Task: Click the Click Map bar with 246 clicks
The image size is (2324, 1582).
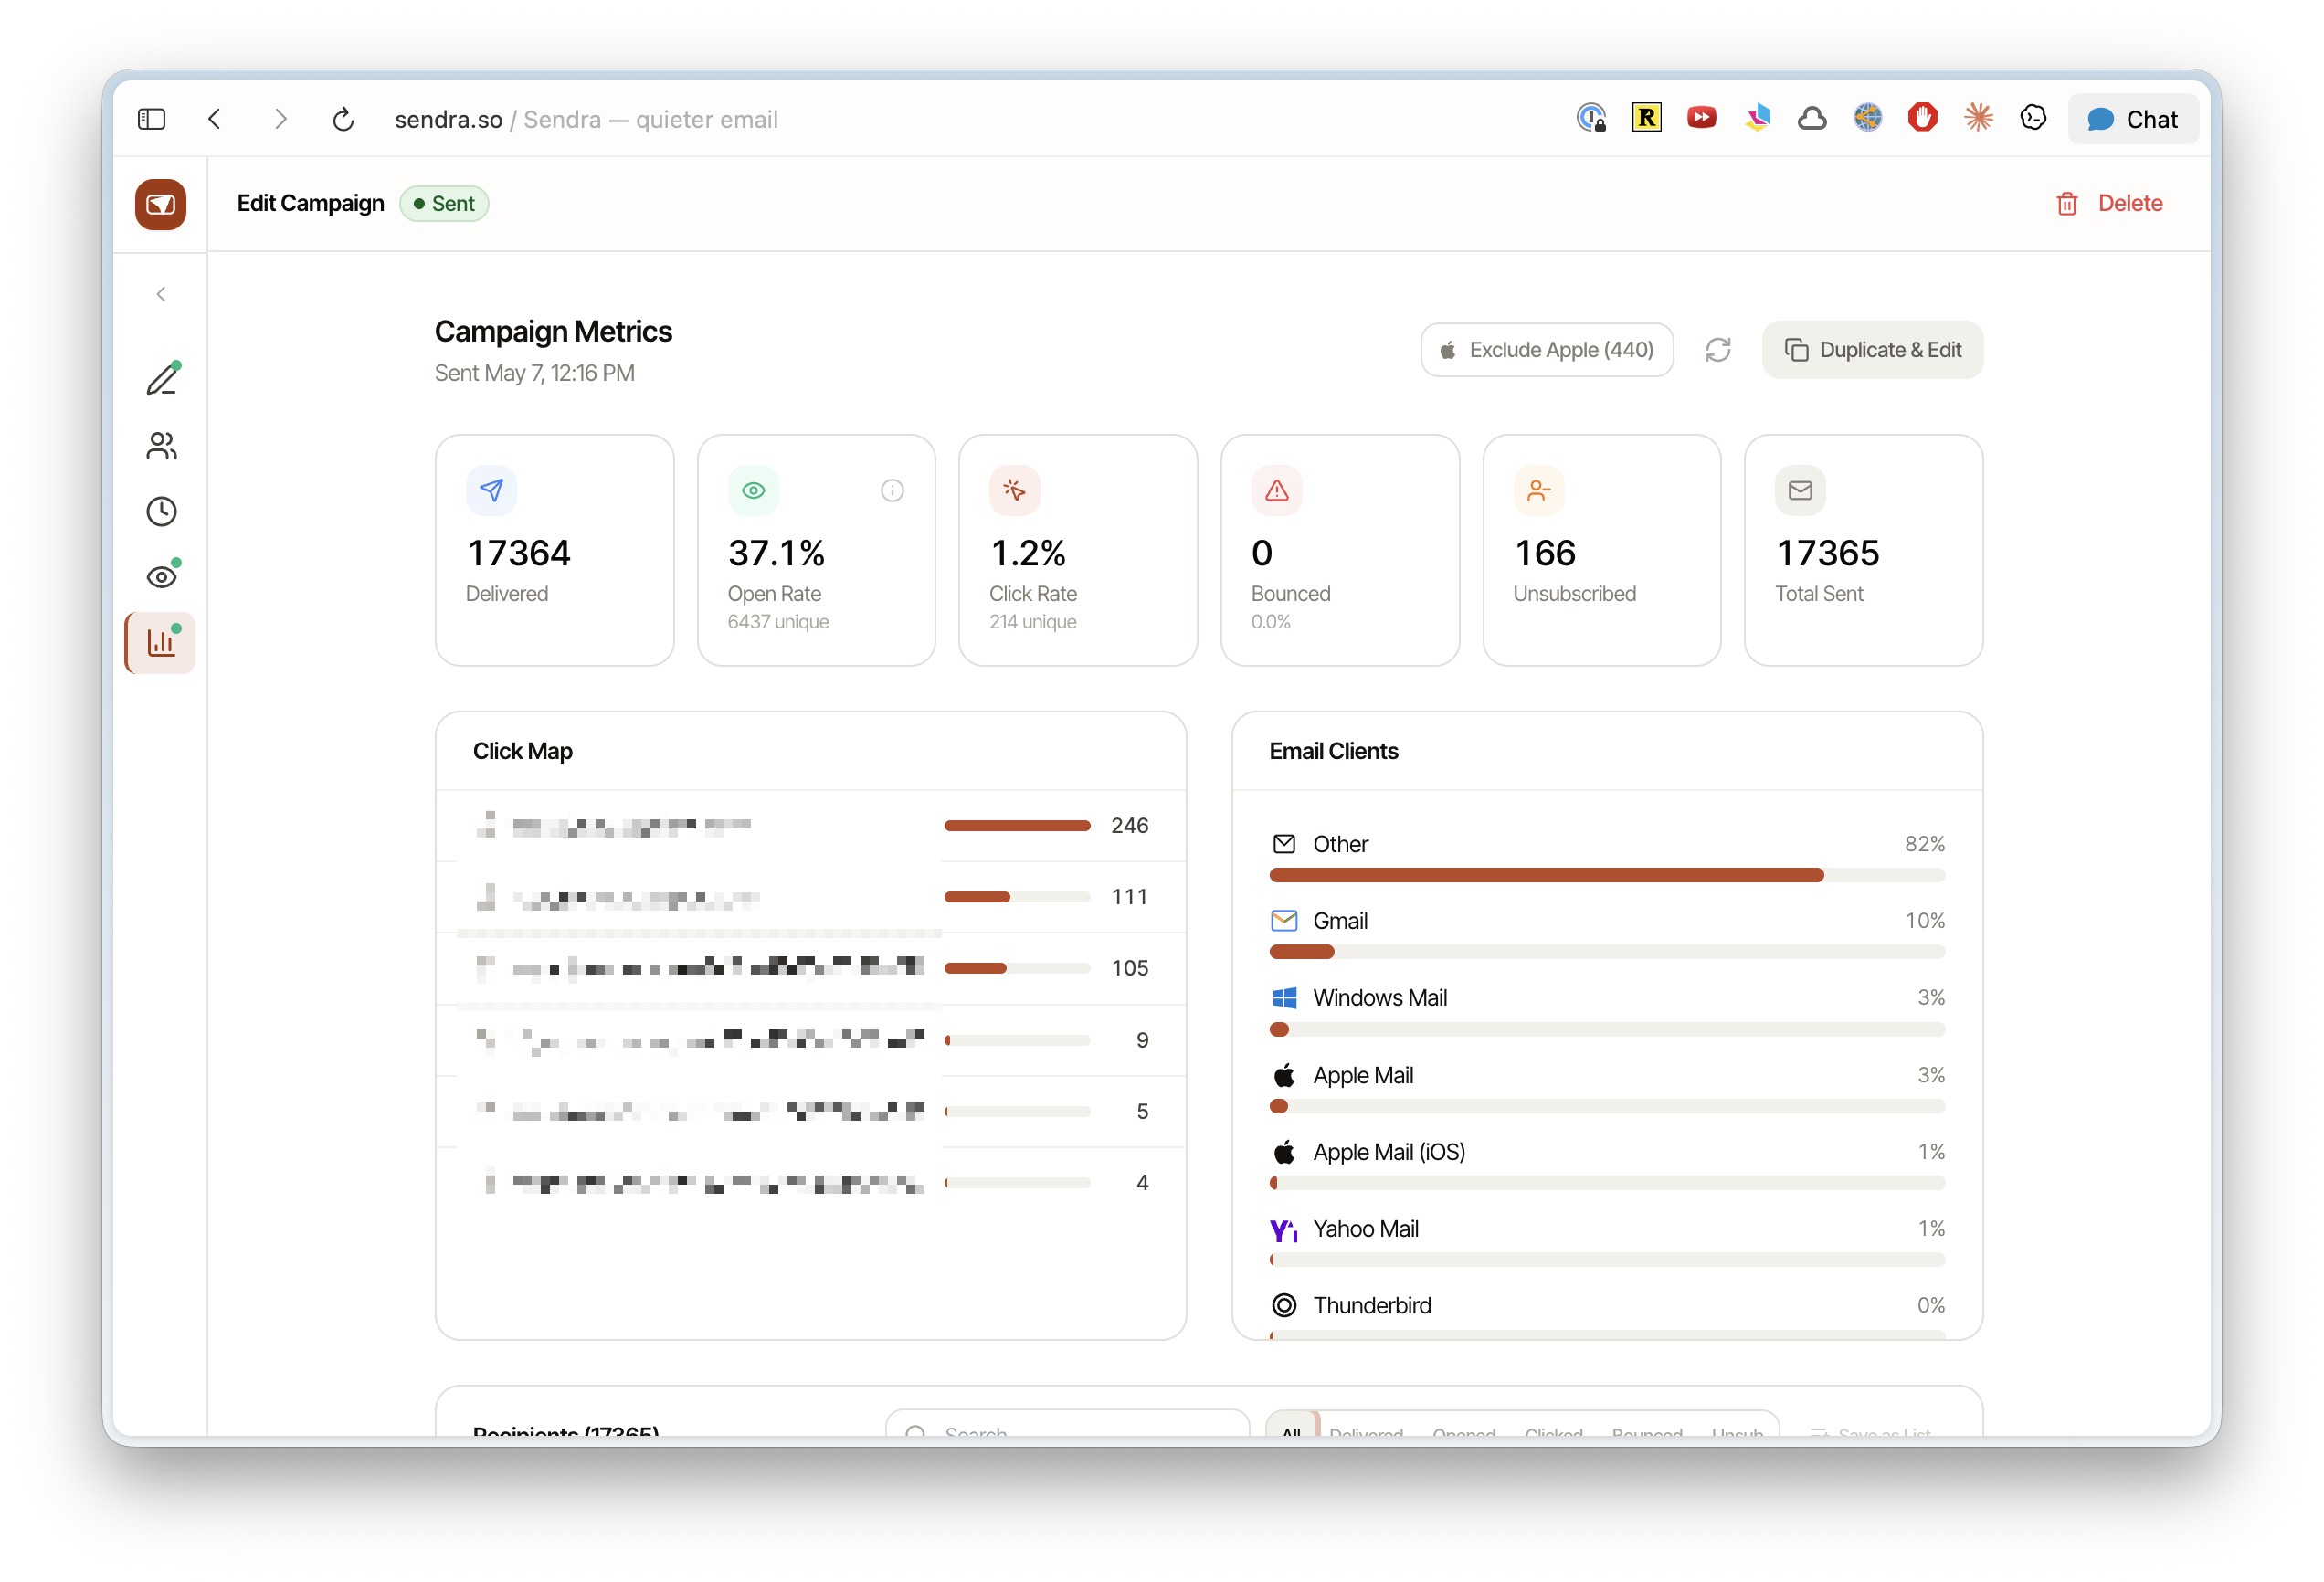Action: 1016,826
